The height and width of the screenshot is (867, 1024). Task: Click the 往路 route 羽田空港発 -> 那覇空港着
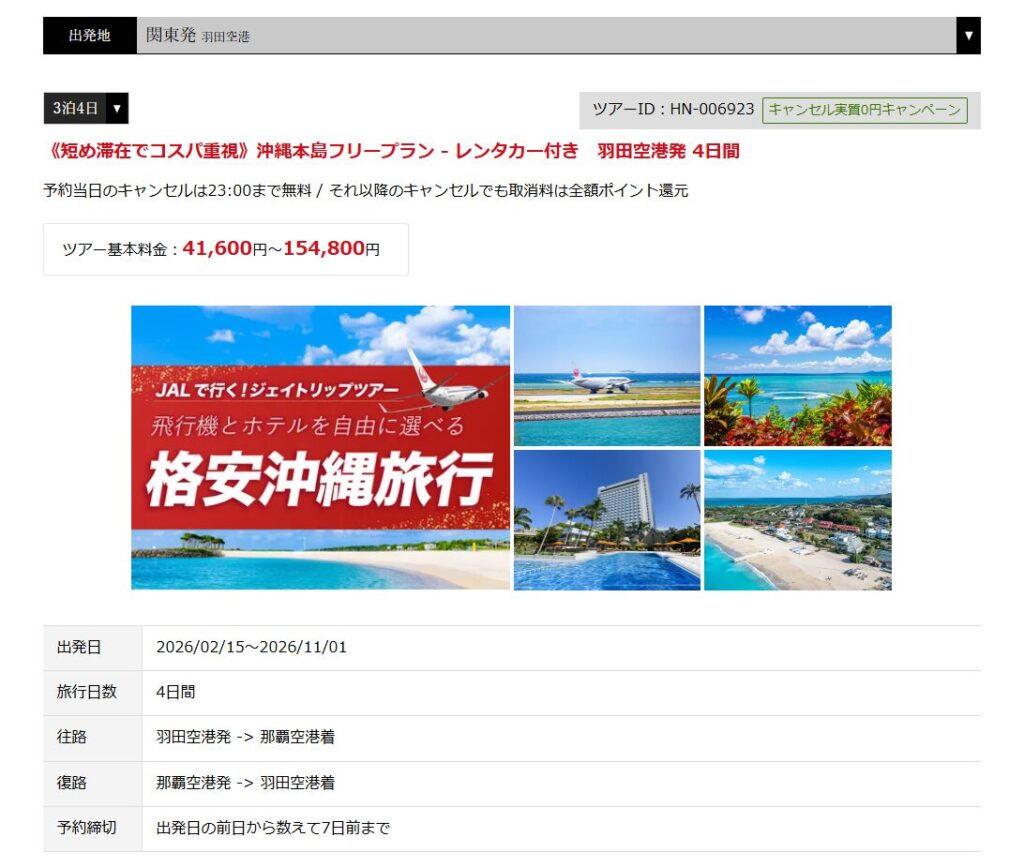coord(245,737)
